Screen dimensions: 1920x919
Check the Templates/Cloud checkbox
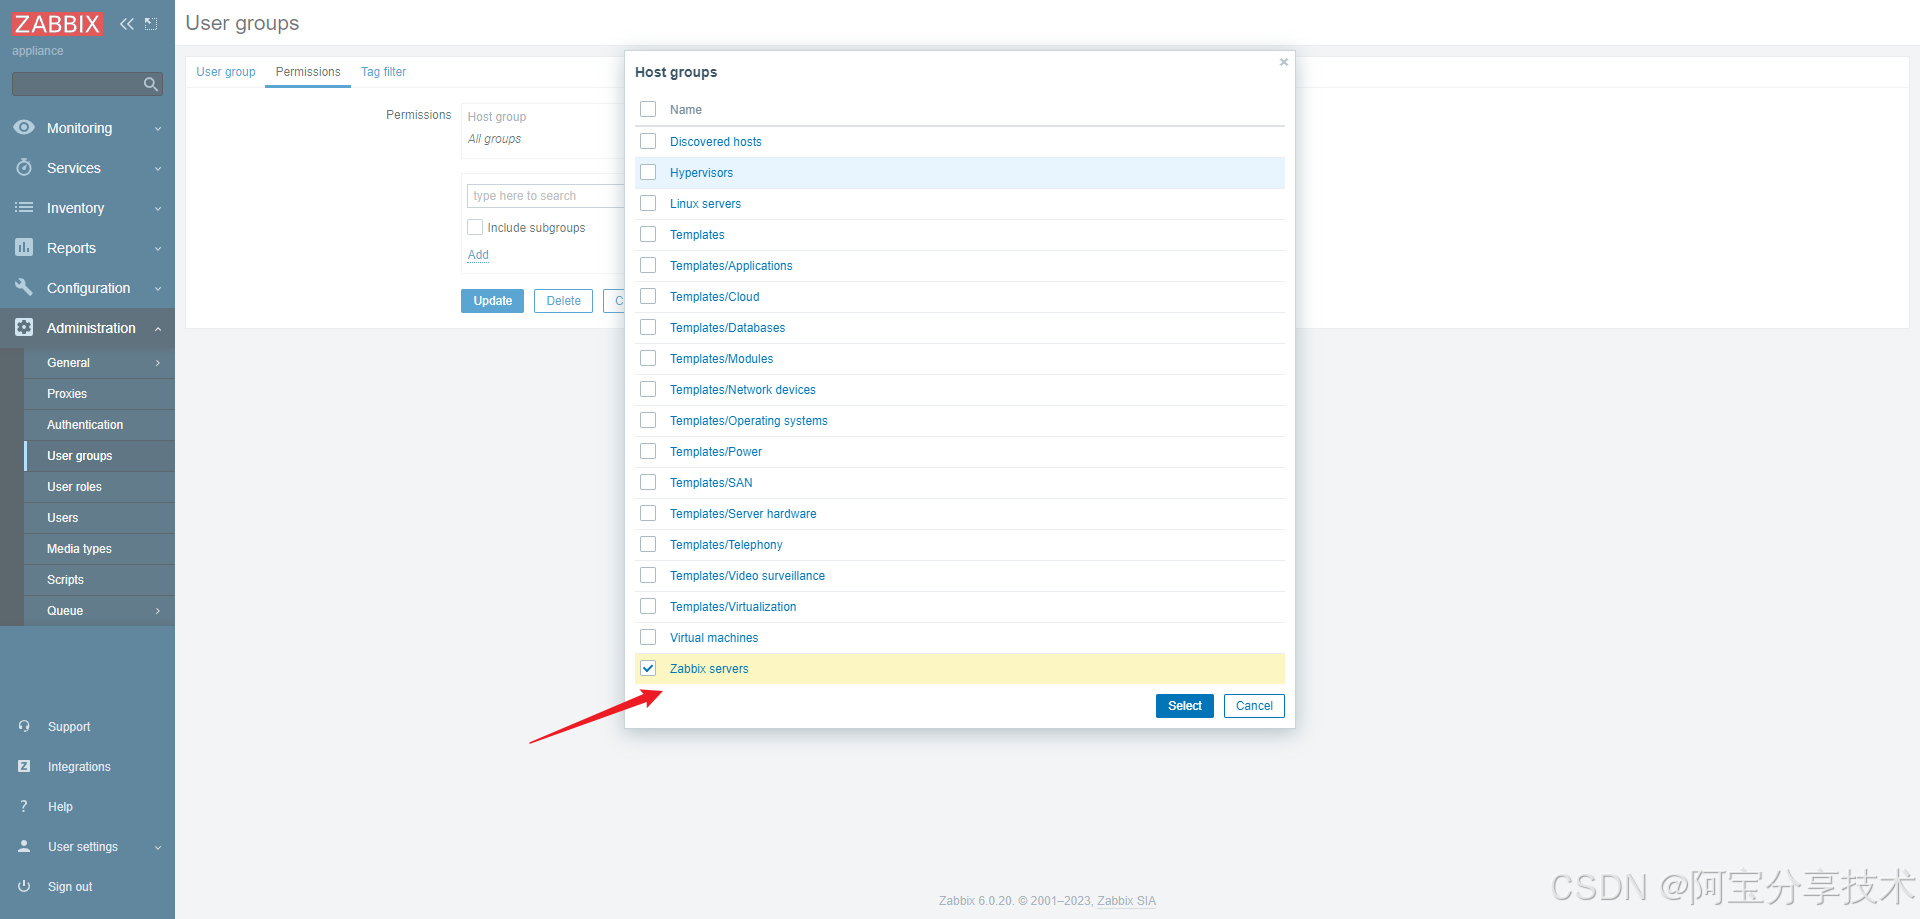pyautogui.click(x=648, y=296)
